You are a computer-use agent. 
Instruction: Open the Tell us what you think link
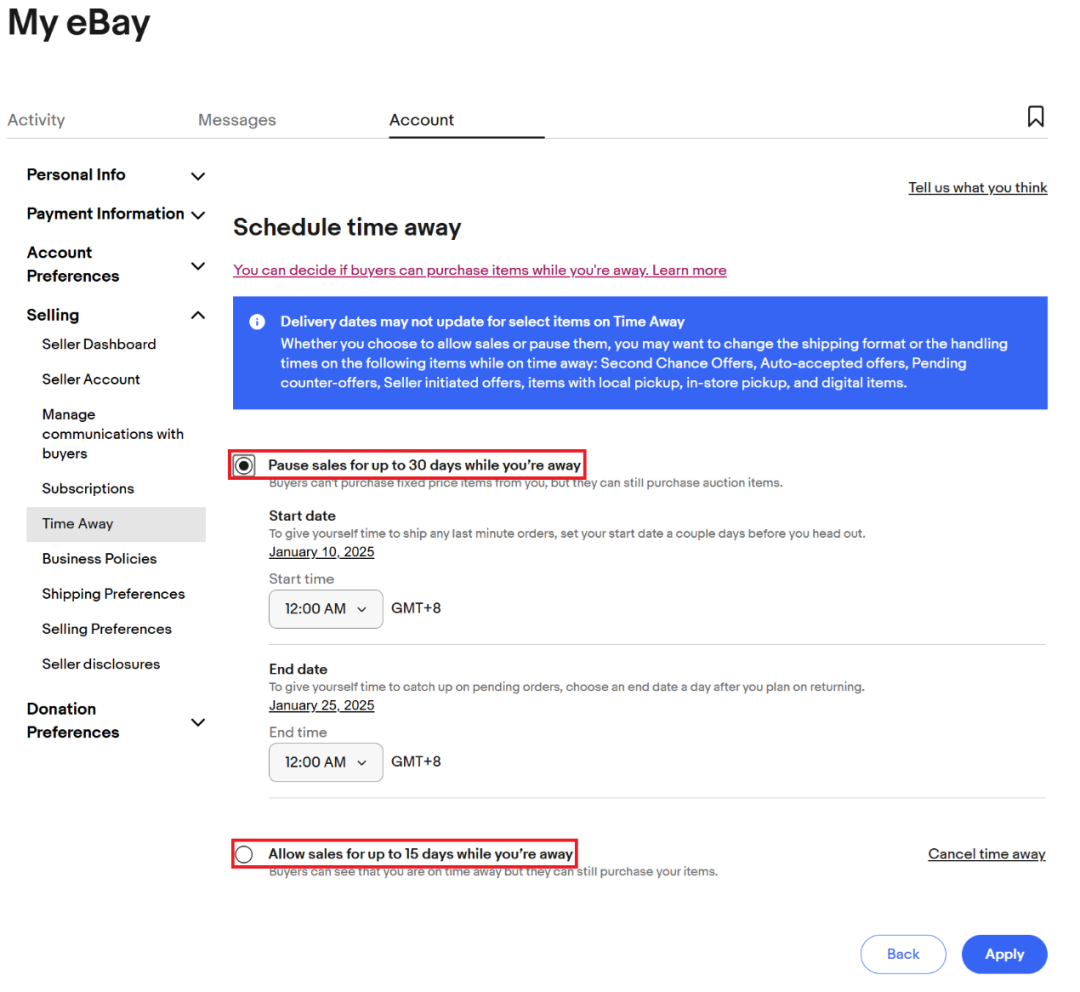point(977,188)
